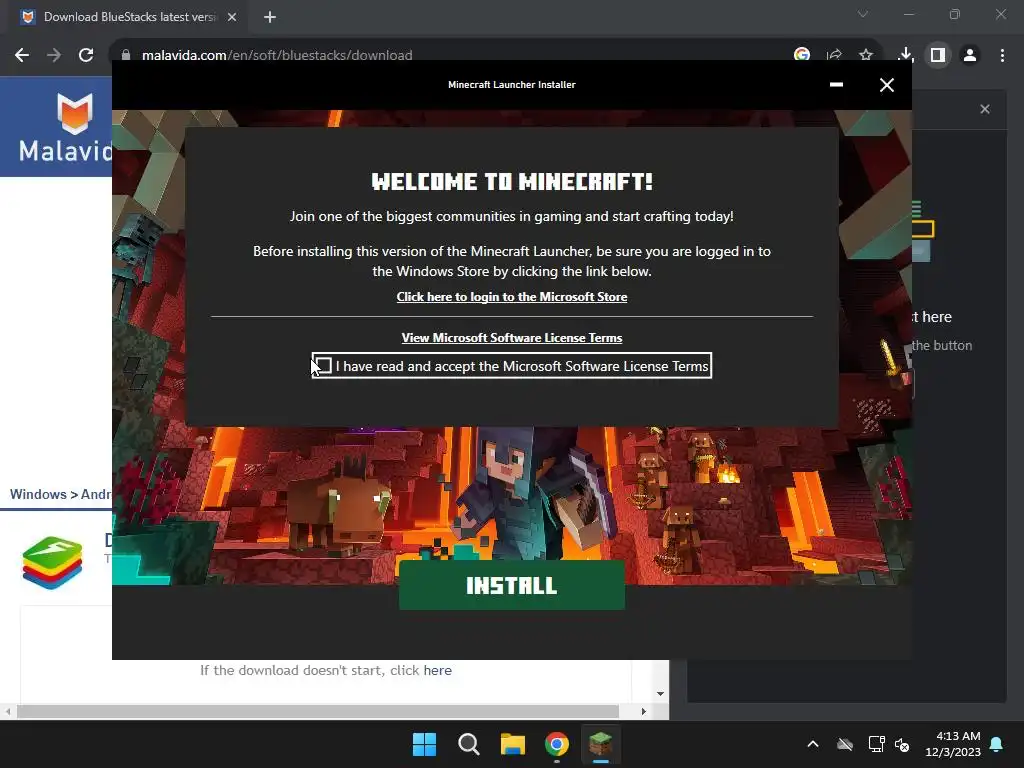Viewport: 1024px width, 768px height.
Task: Go forward in Chrome browser
Action: pos(54,56)
